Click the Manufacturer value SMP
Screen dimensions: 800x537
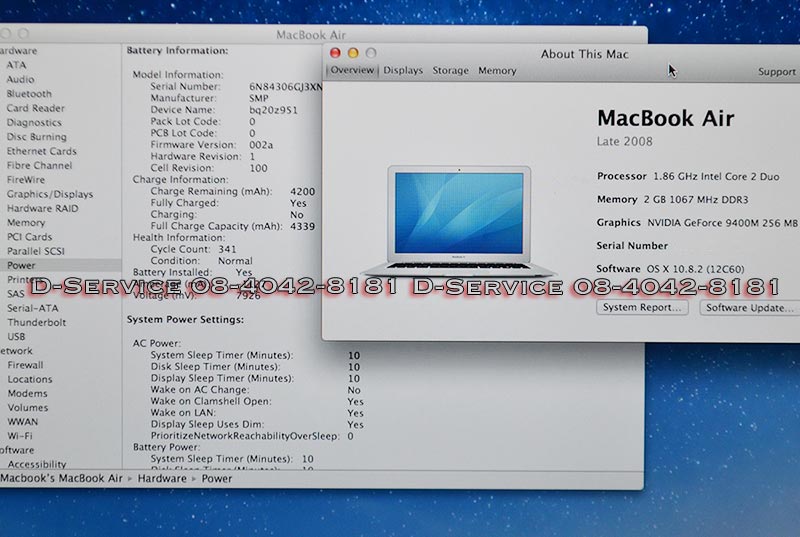pos(259,98)
